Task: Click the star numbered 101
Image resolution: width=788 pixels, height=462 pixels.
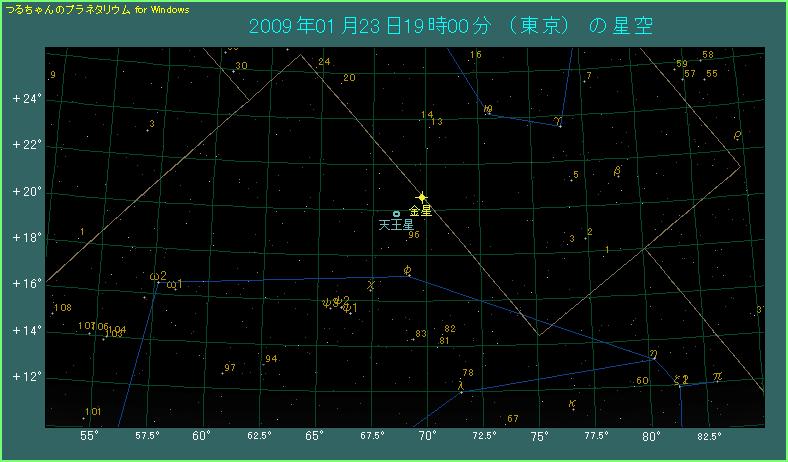Action: (x=93, y=412)
